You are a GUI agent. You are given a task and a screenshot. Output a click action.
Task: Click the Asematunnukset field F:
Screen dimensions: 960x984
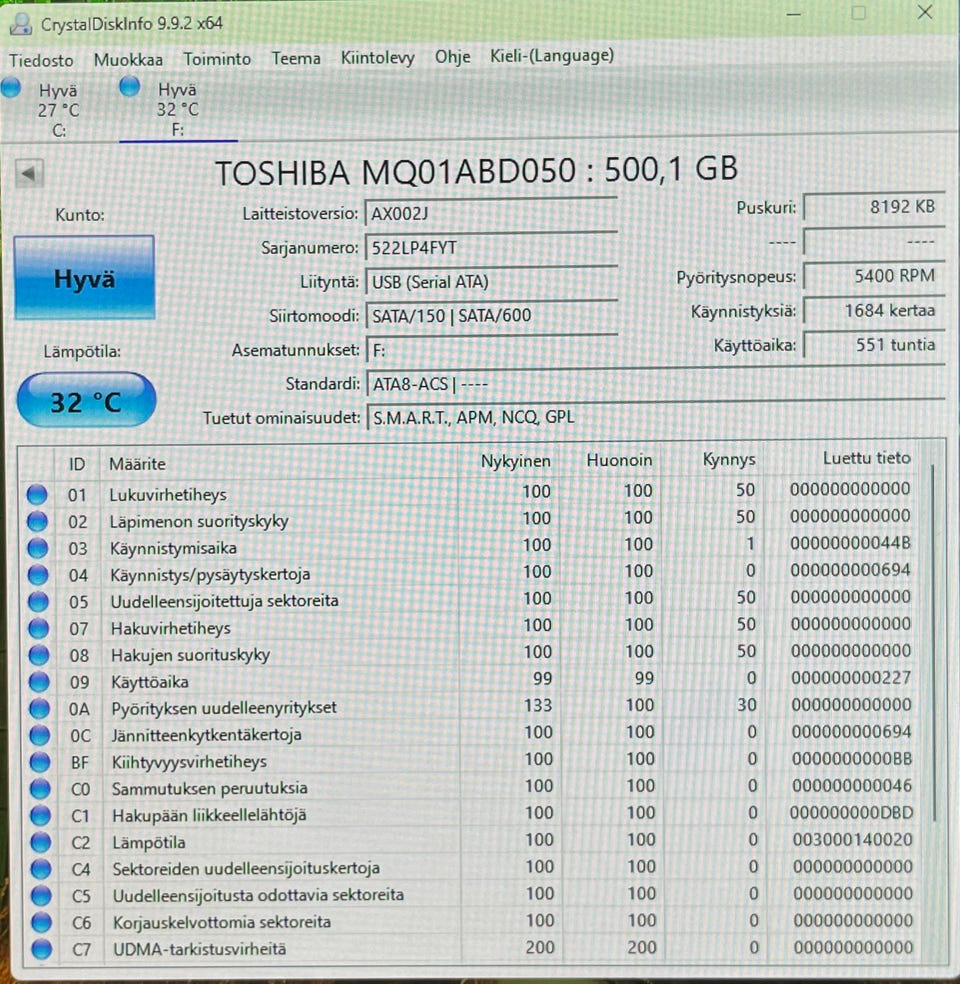(x=491, y=350)
